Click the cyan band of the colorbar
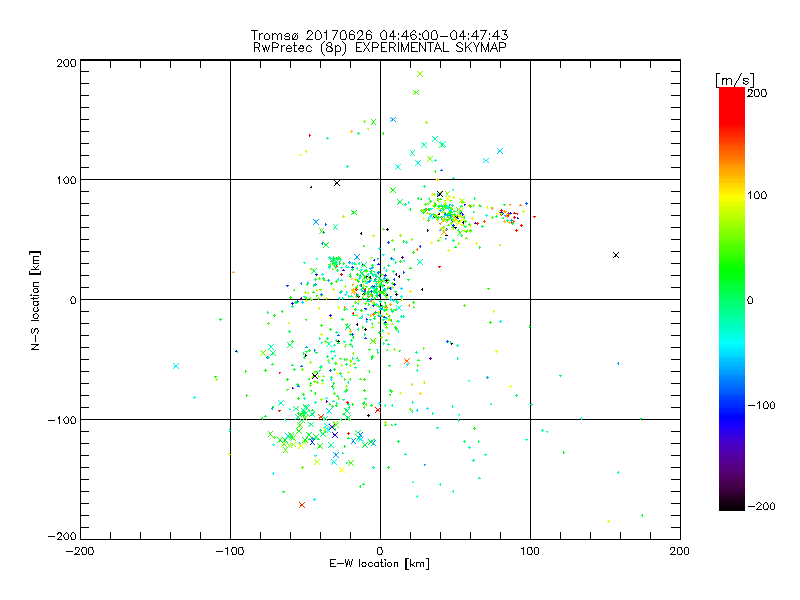The height and width of the screenshot is (600, 800). pyautogui.click(x=732, y=344)
